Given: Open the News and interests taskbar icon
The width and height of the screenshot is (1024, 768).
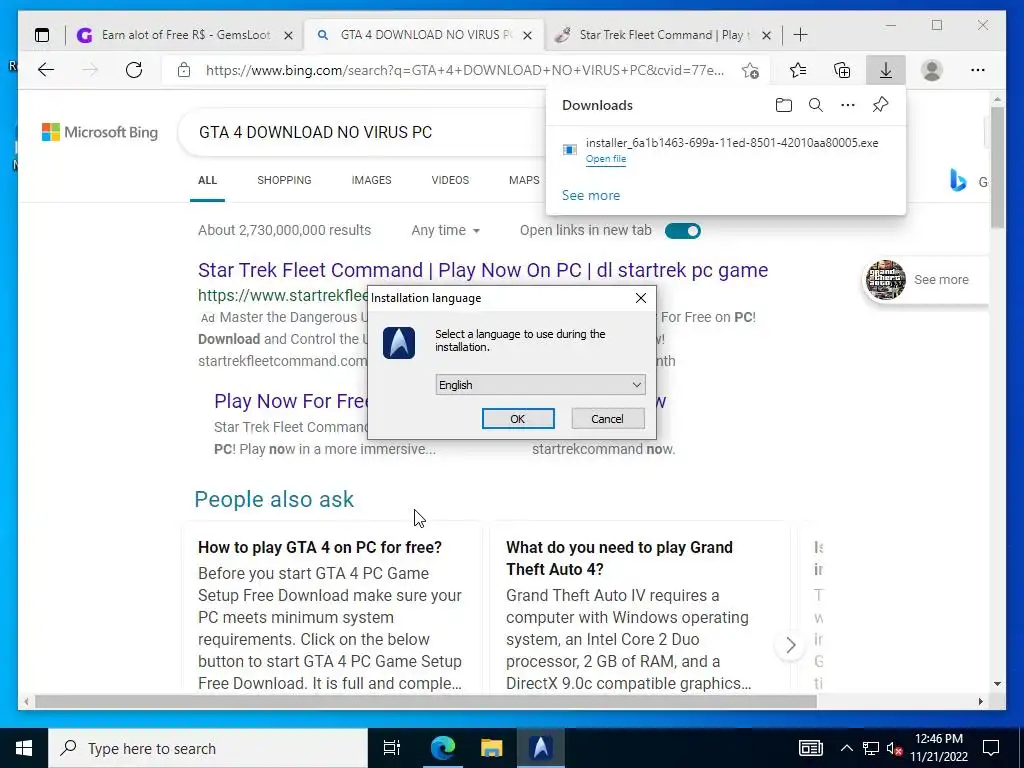Looking at the screenshot, I should [x=810, y=748].
